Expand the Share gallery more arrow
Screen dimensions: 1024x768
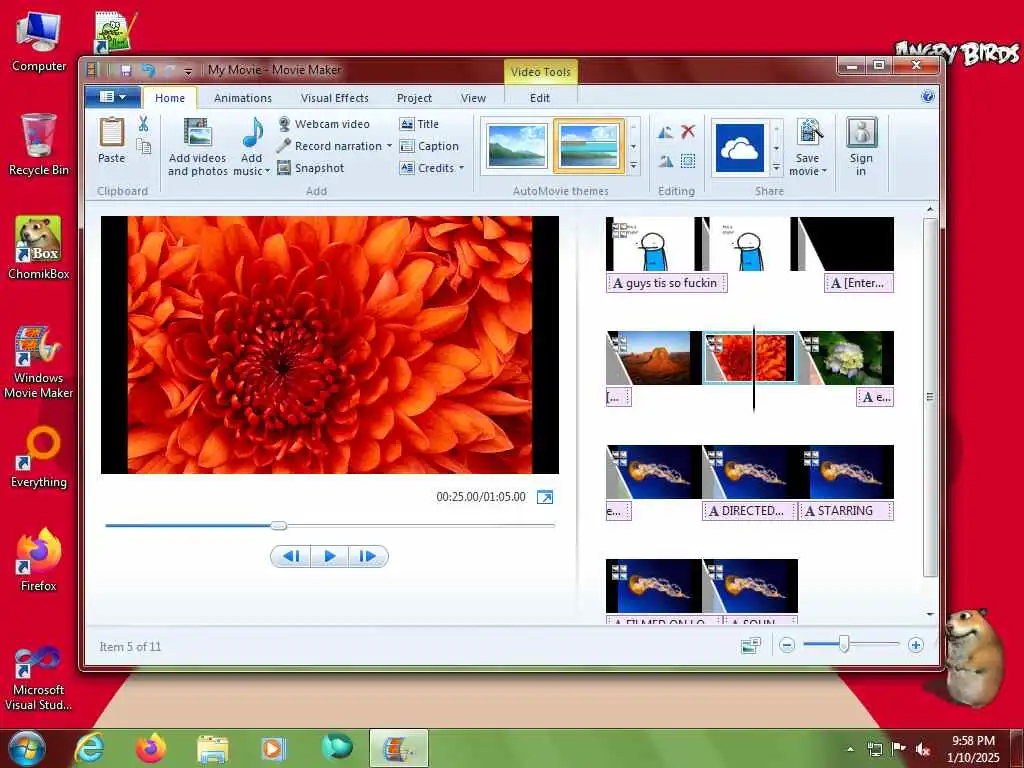point(776,168)
